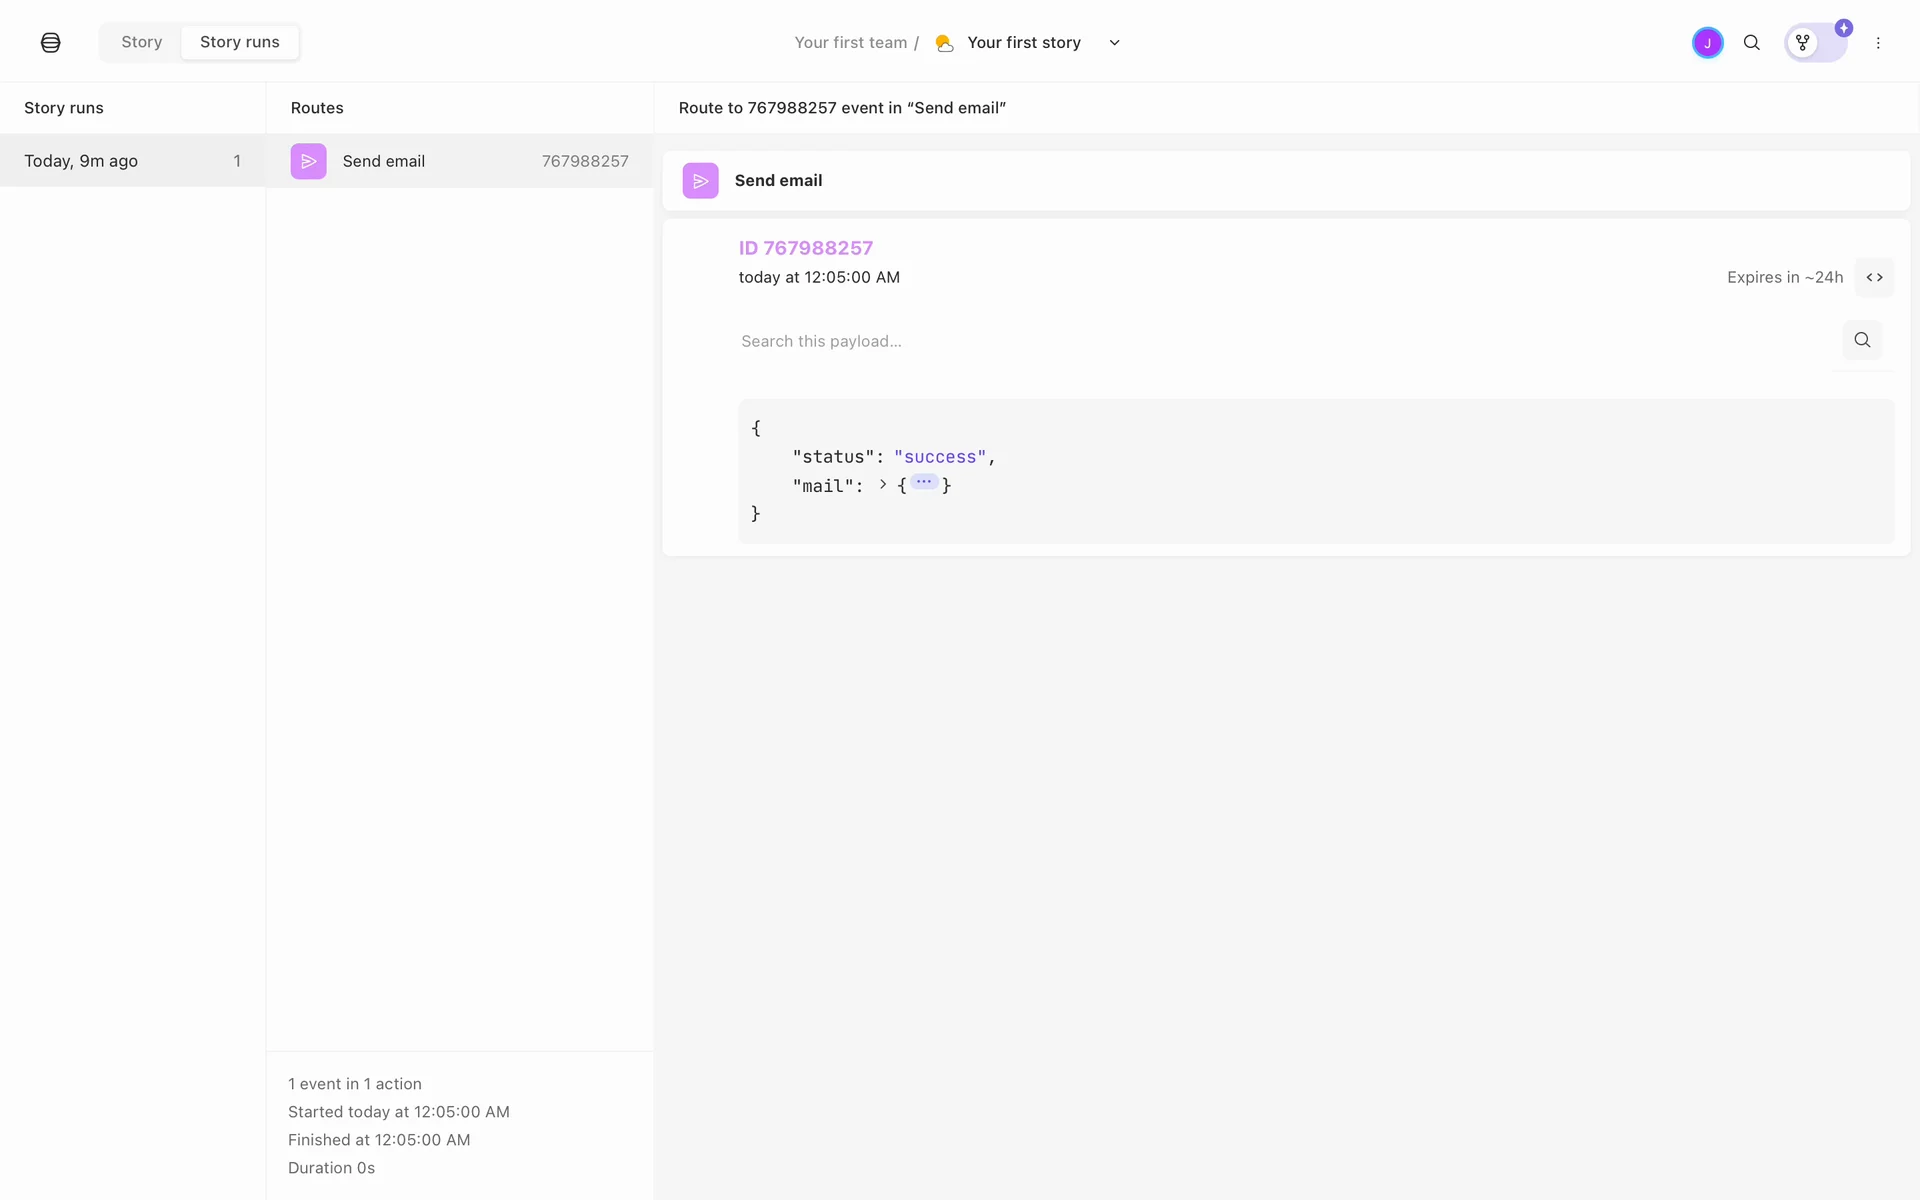Select the Story runs tab
The width and height of the screenshot is (1920, 1200).
click(239, 42)
